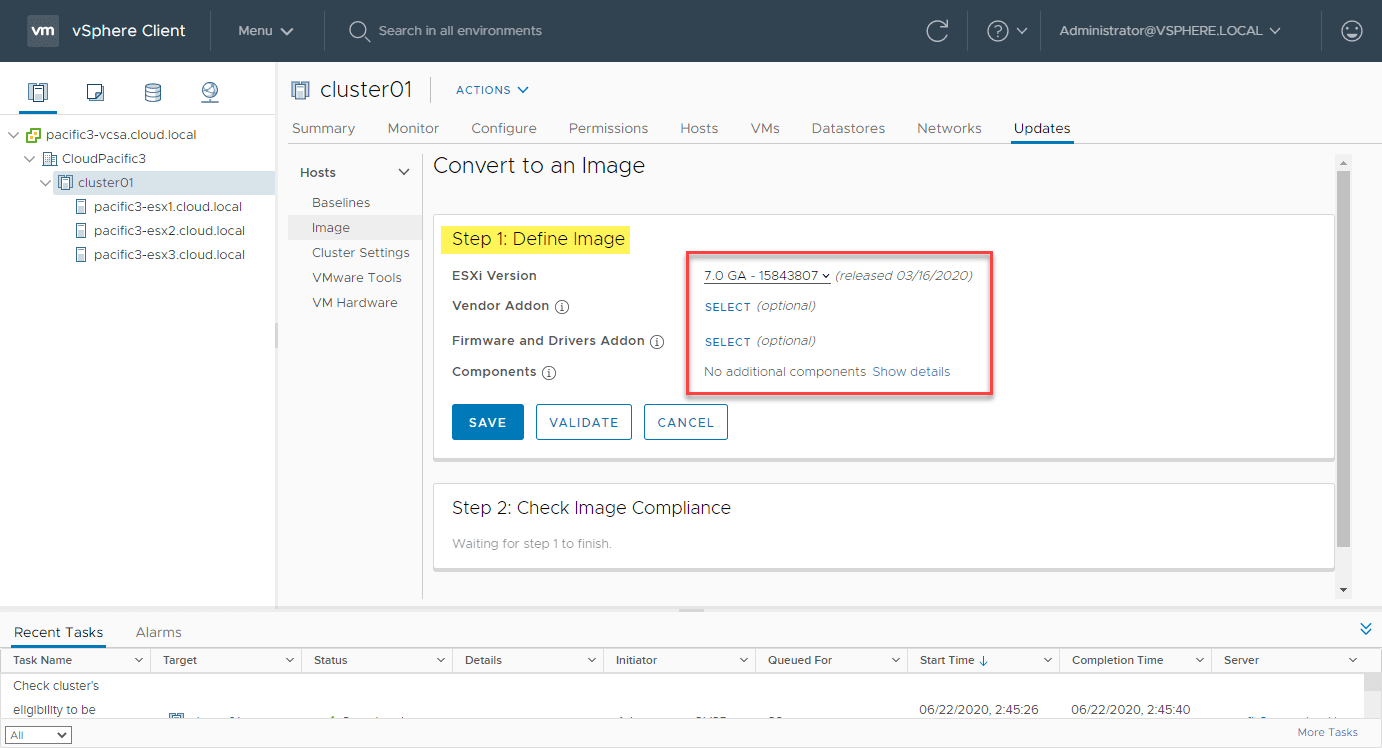Collapse the CloudPacific3 datacenter tree node
Image resolution: width=1382 pixels, height=748 pixels.
30,159
